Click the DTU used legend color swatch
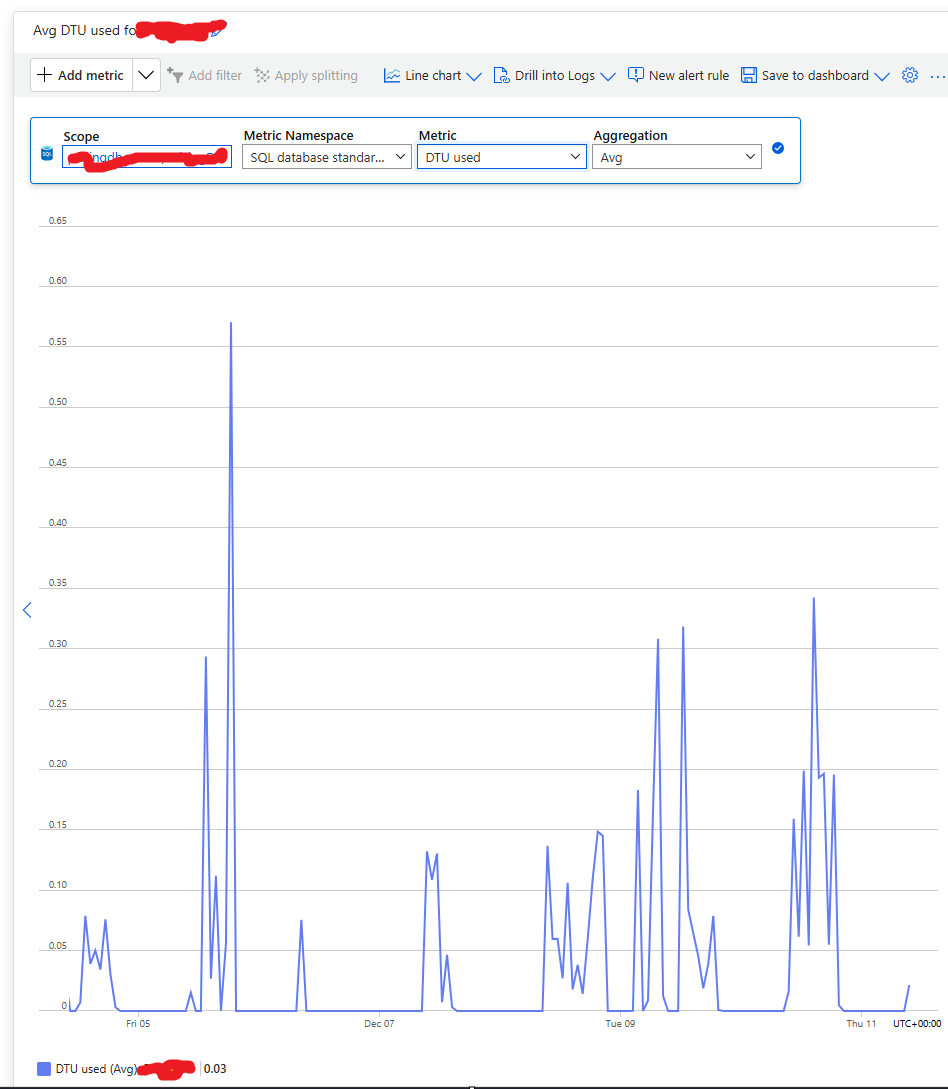This screenshot has width=948, height=1089. [44, 1069]
